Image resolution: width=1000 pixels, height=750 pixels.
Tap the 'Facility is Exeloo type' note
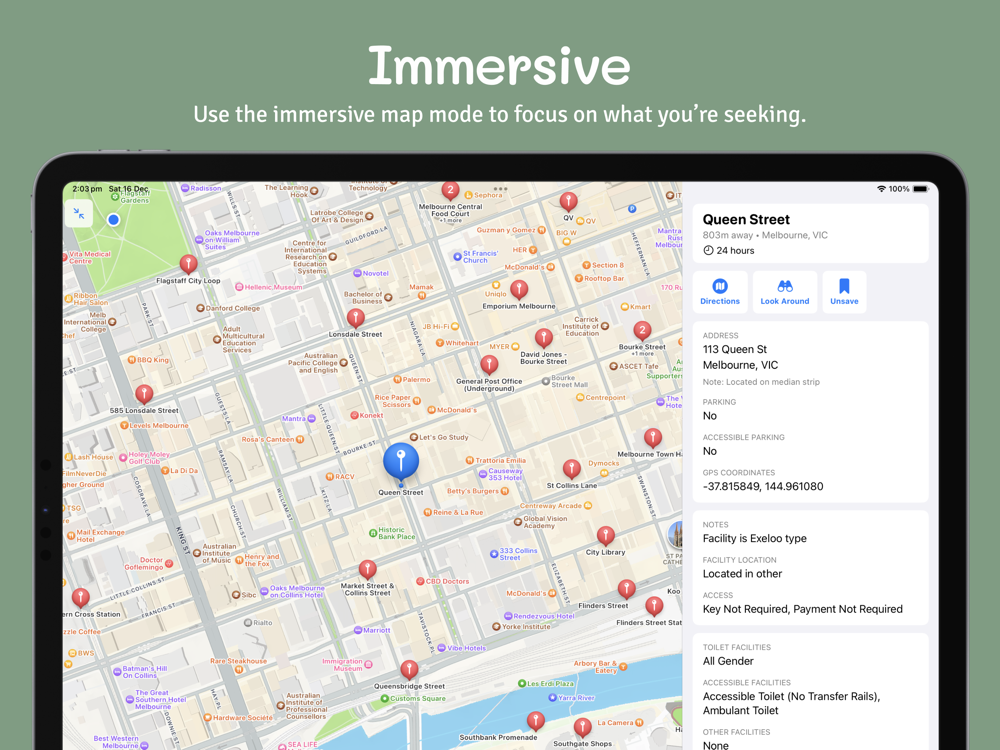tap(754, 538)
